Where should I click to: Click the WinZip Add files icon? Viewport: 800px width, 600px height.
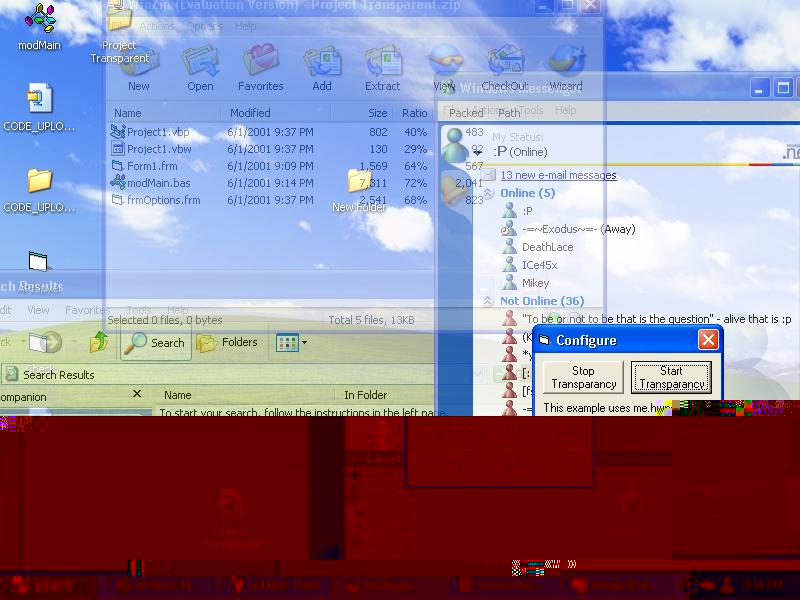322,66
